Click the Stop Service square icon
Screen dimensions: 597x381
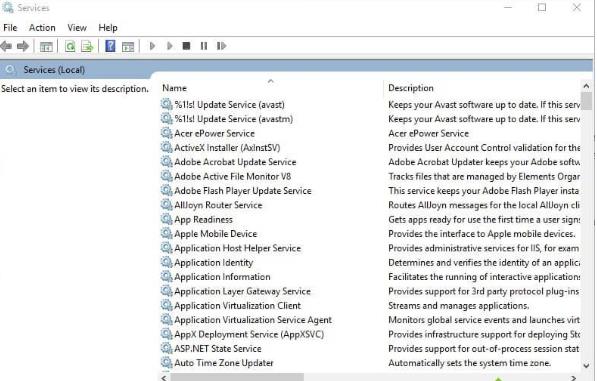186,46
